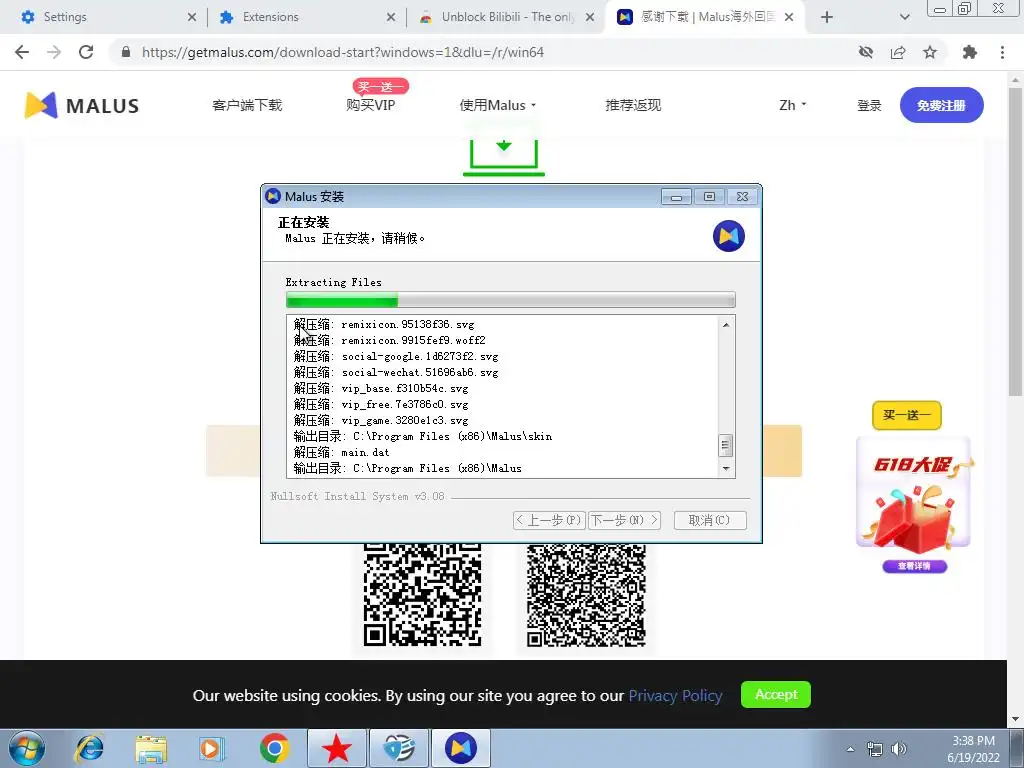Open the Extensions puzzle icon in toolbar
This screenshot has width=1024, height=768.
tap(970, 52)
